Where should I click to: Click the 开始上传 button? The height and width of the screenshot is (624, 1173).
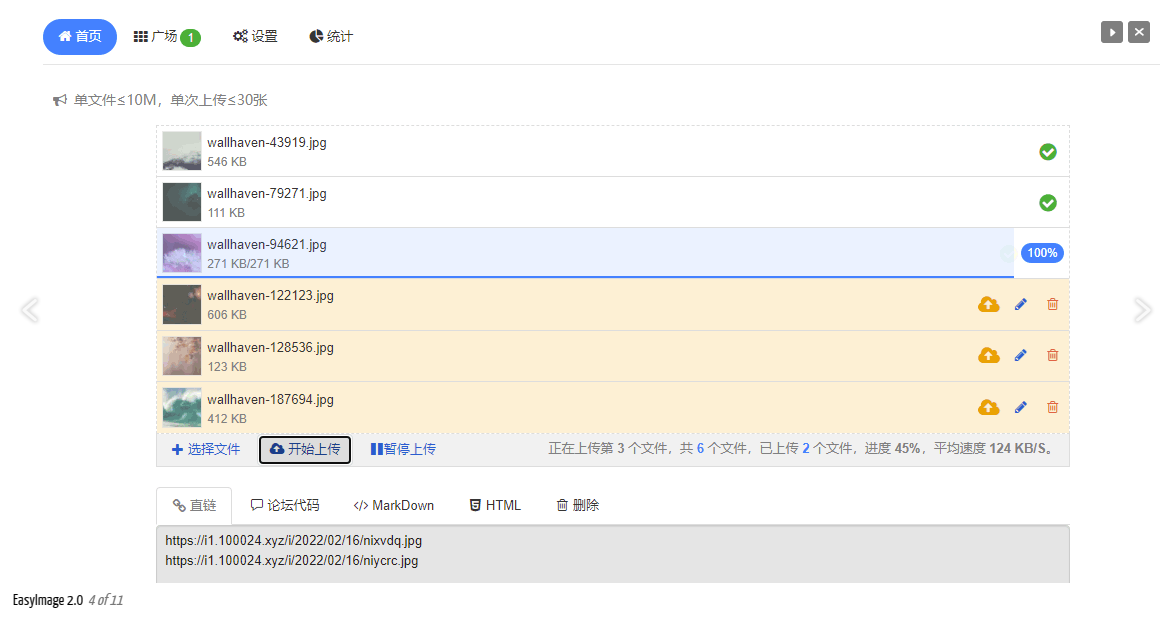305,450
